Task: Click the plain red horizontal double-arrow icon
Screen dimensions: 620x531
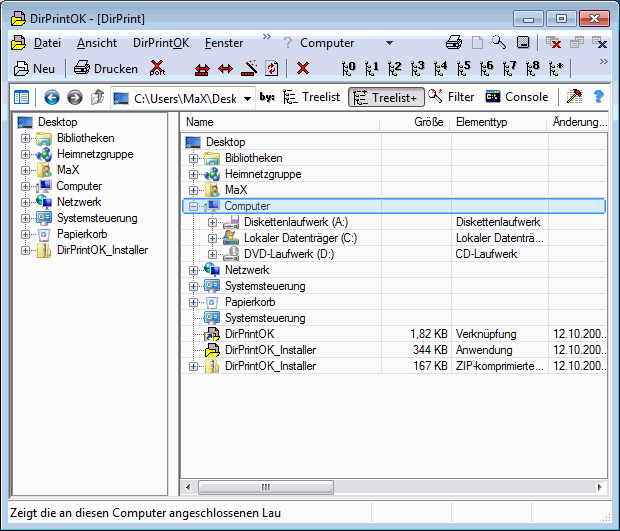Action: [x=225, y=69]
